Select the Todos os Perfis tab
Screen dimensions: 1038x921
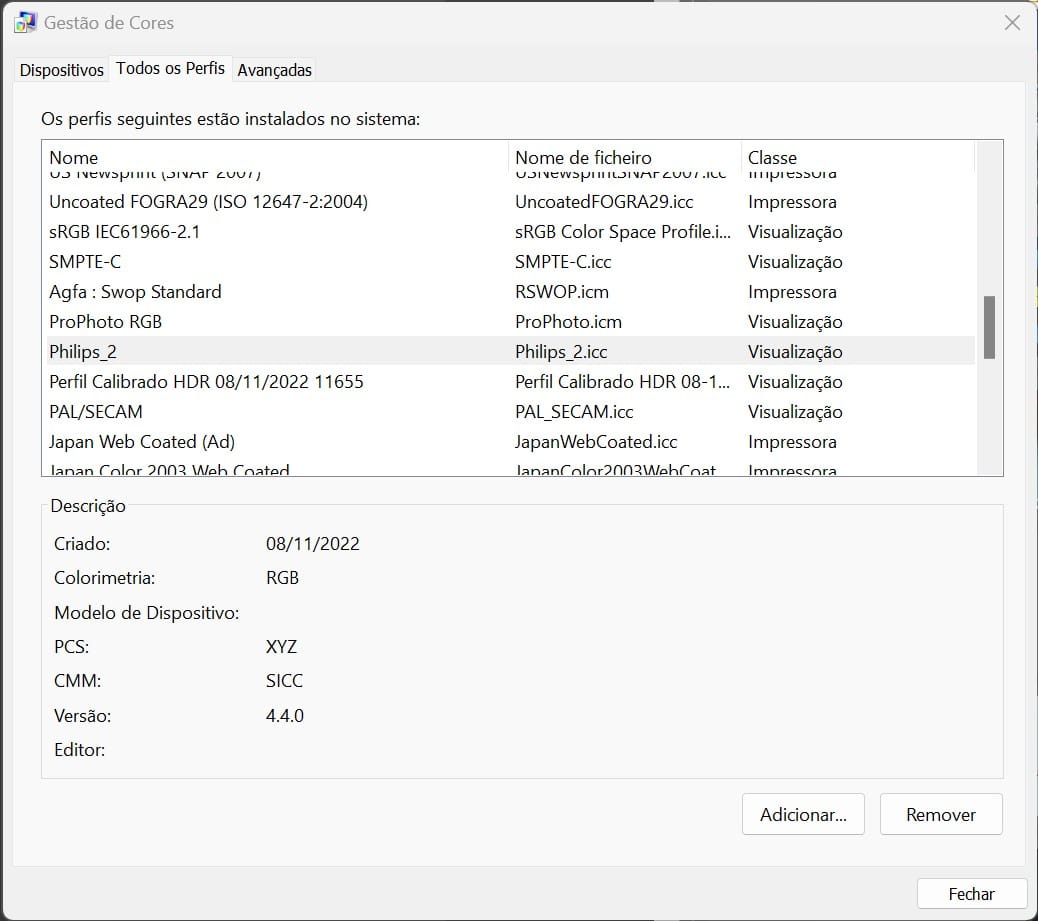pos(170,69)
